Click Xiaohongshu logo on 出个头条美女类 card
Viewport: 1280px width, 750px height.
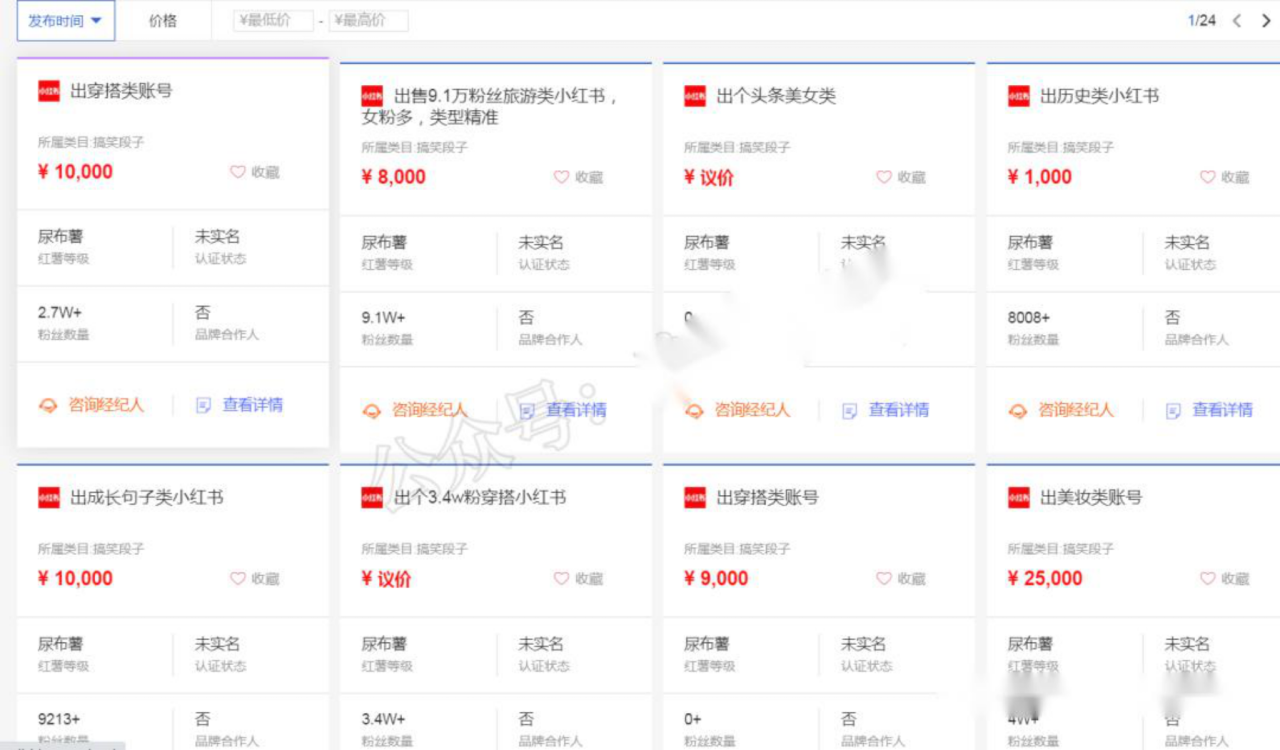695,96
